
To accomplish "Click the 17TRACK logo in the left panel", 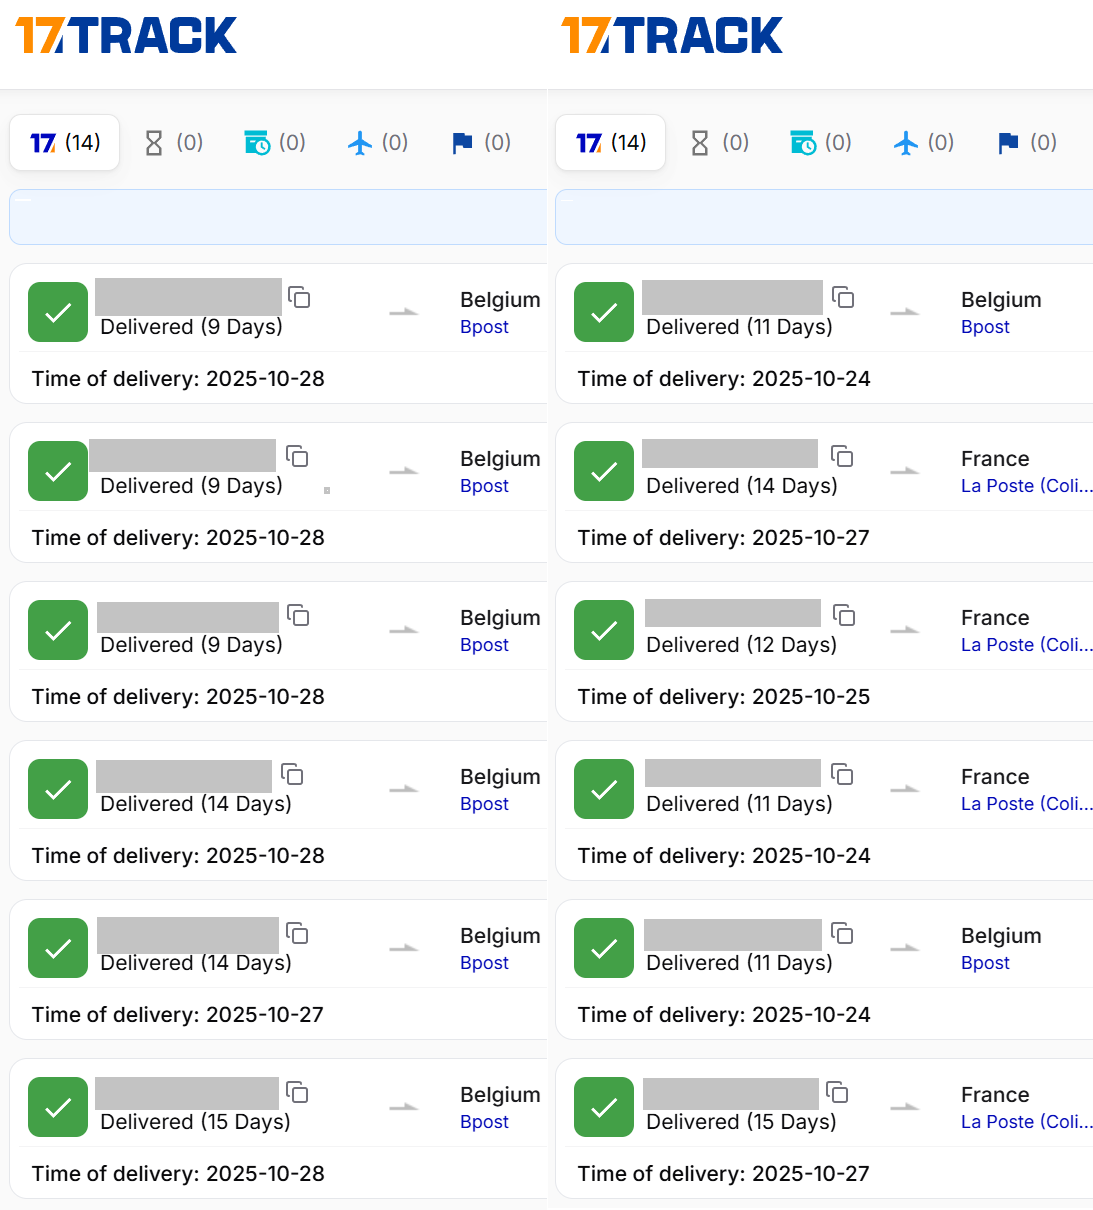I will [x=126, y=36].
